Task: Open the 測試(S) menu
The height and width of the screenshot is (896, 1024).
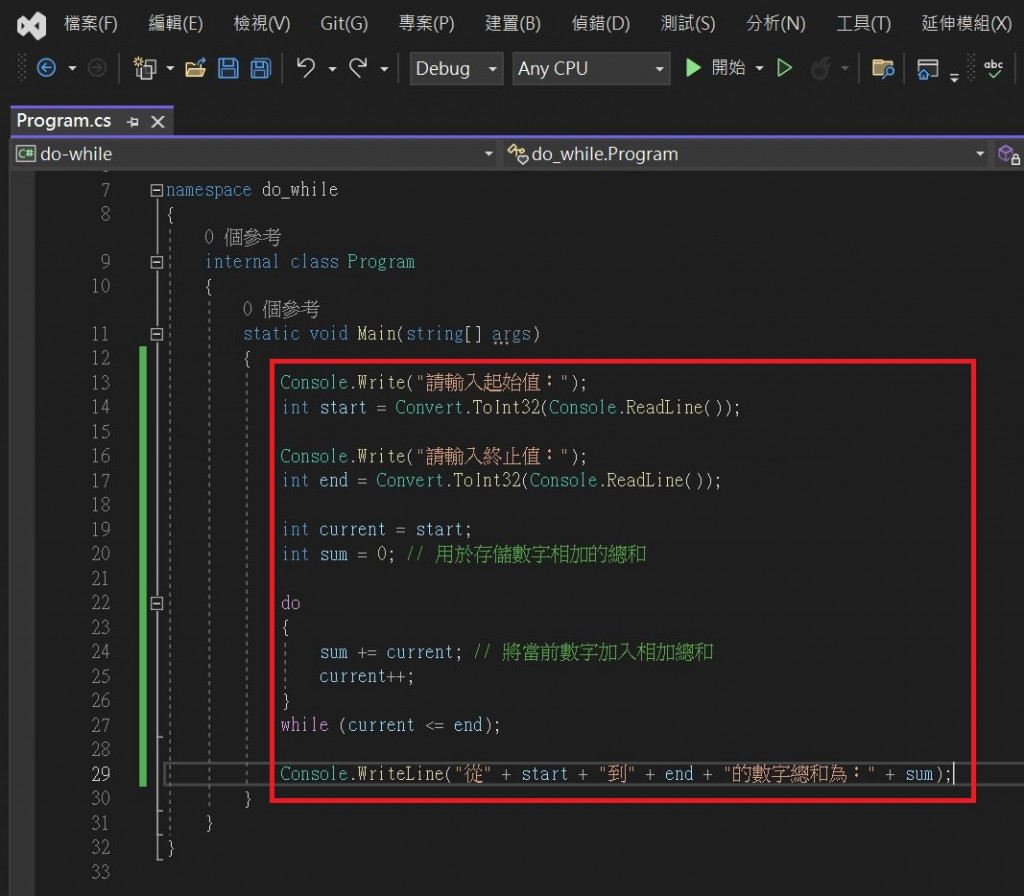Action: pos(688,24)
